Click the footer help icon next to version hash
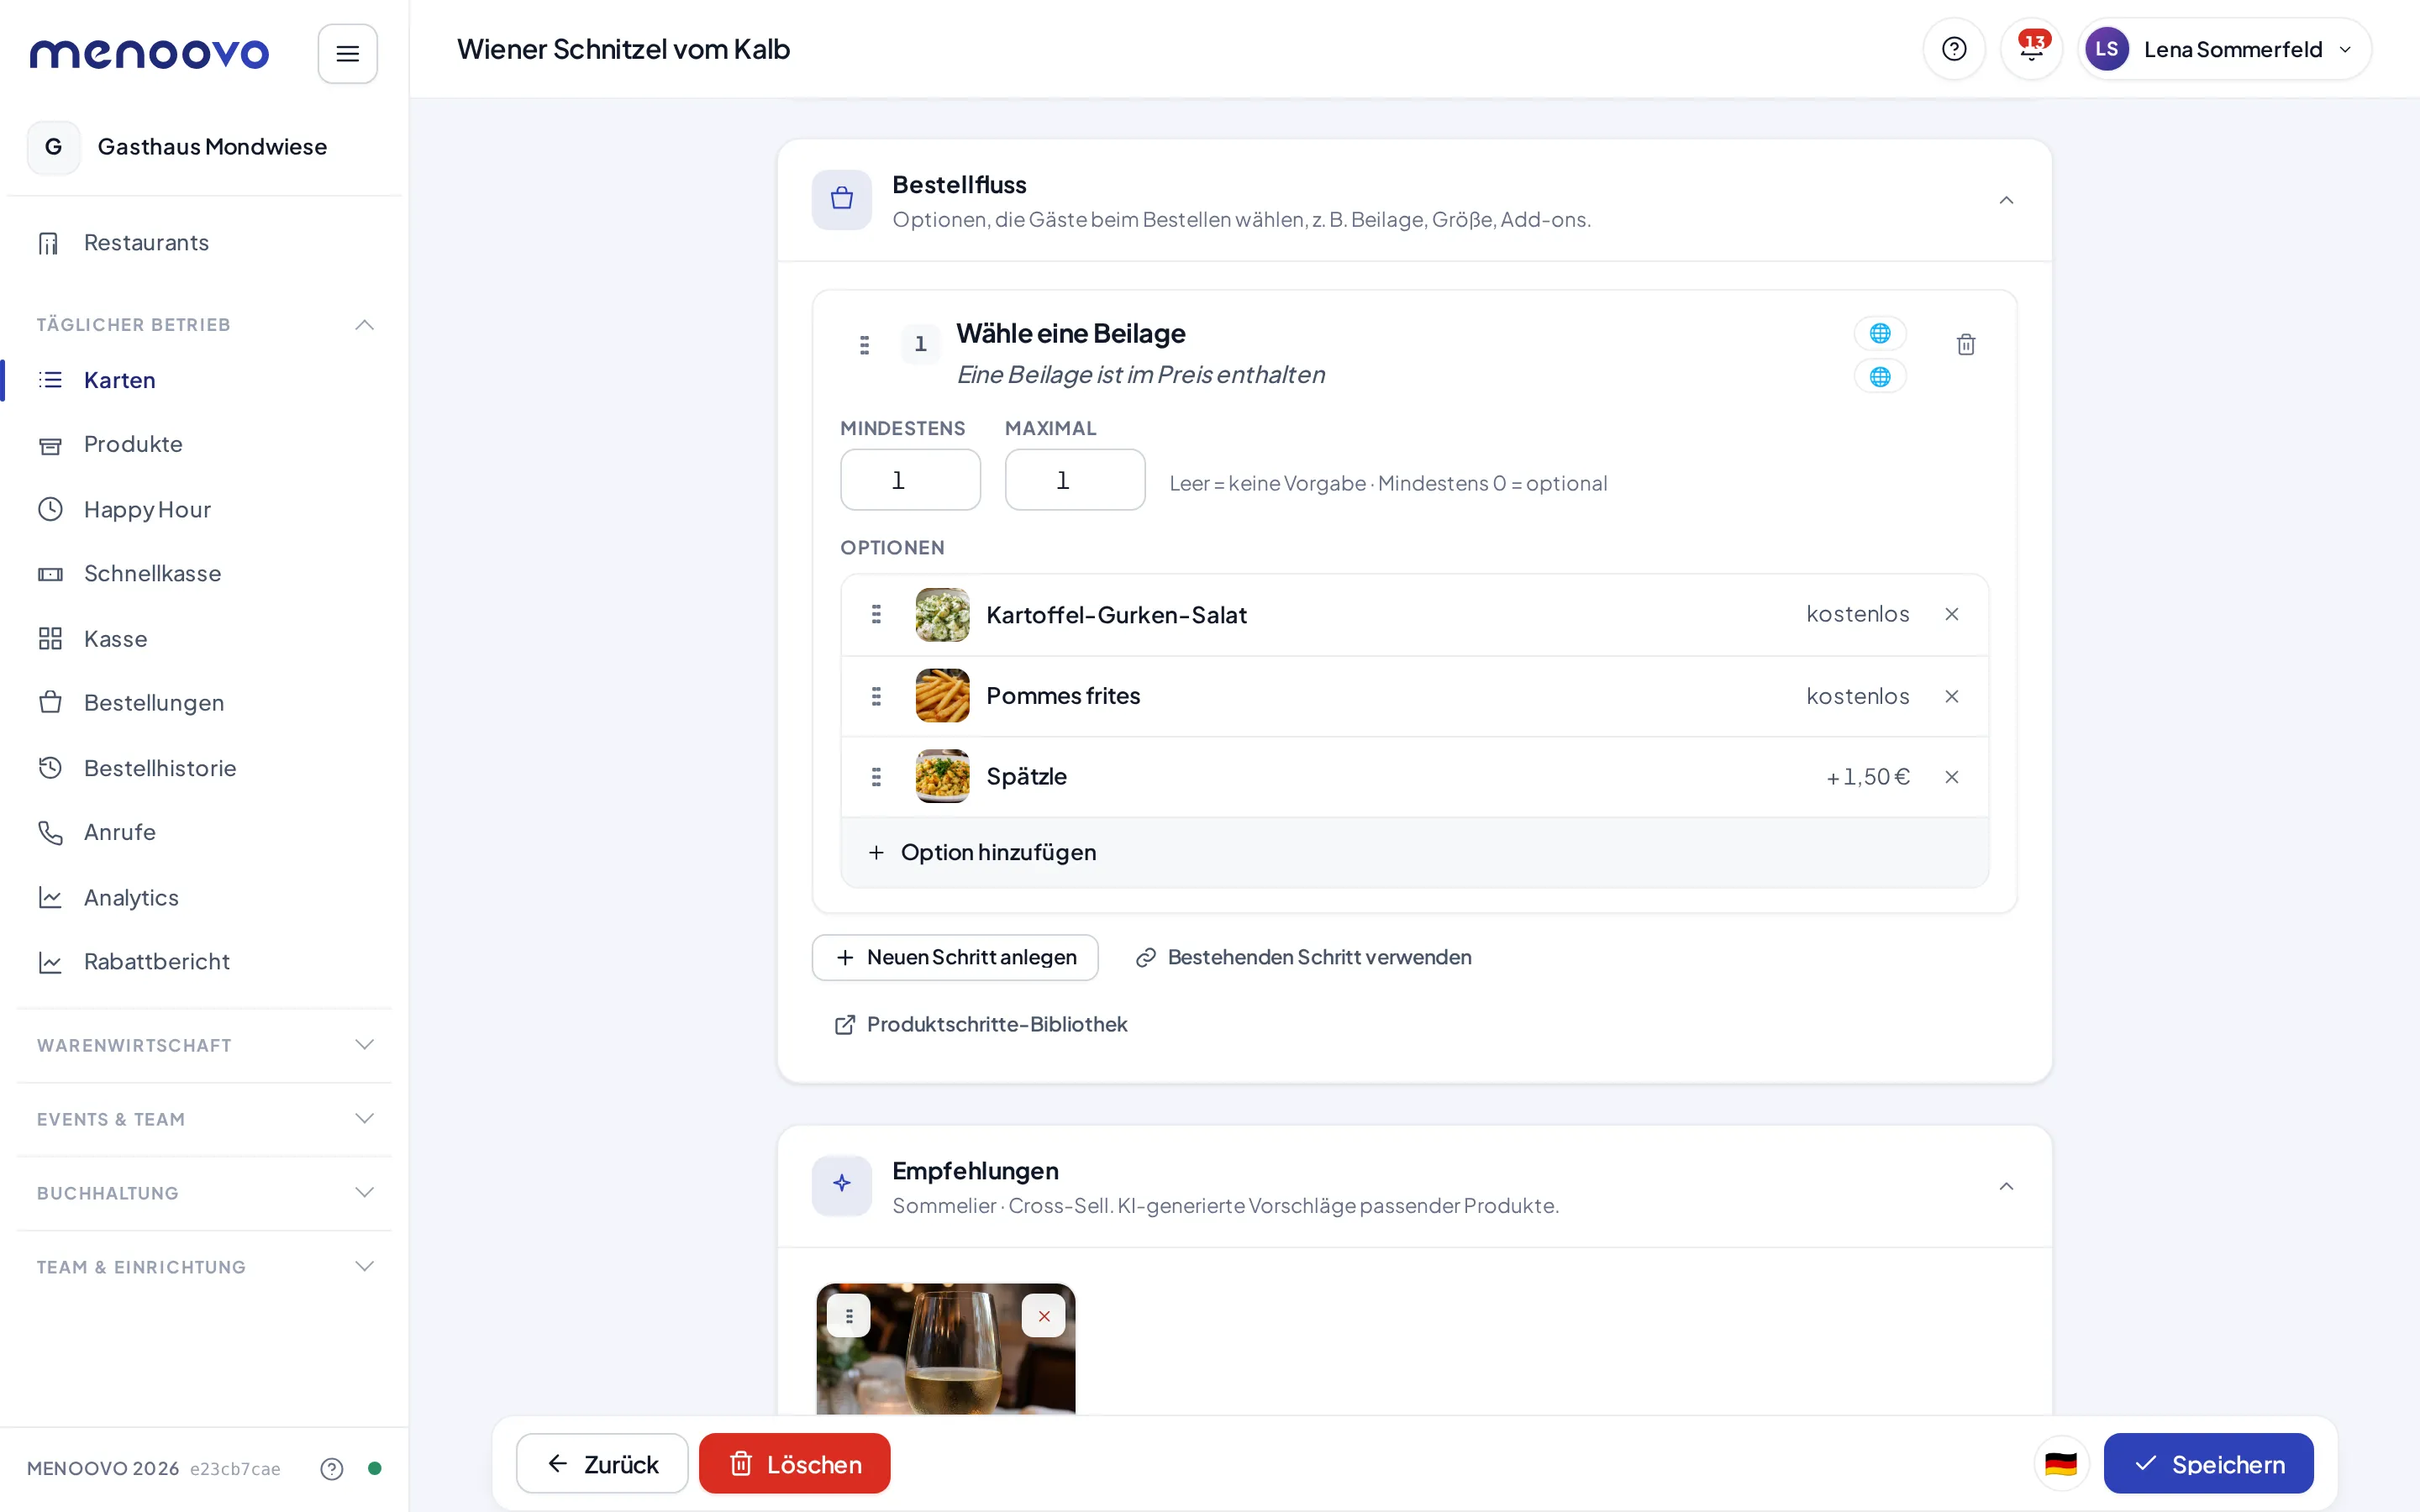This screenshot has width=2420, height=1512. (x=331, y=1468)
